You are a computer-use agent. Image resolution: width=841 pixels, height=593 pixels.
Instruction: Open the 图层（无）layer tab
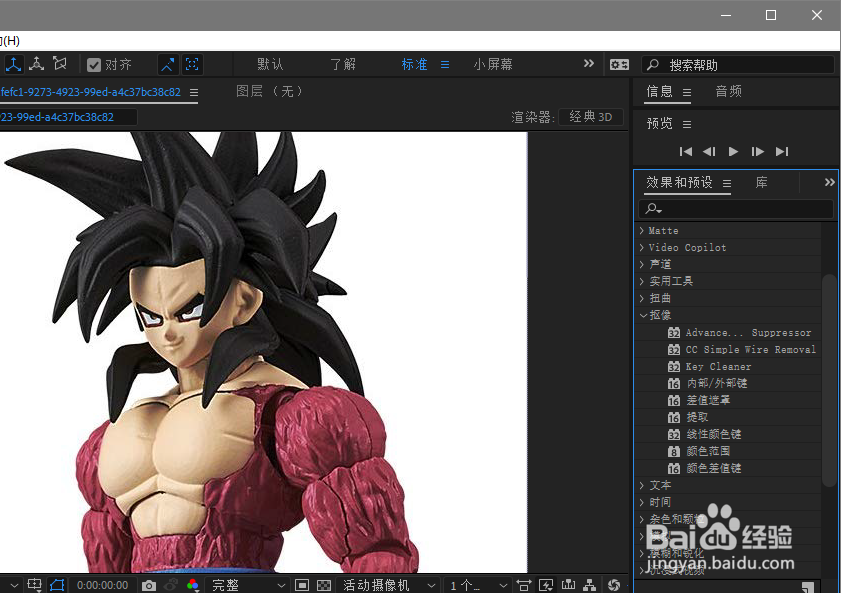click(270, 91)
